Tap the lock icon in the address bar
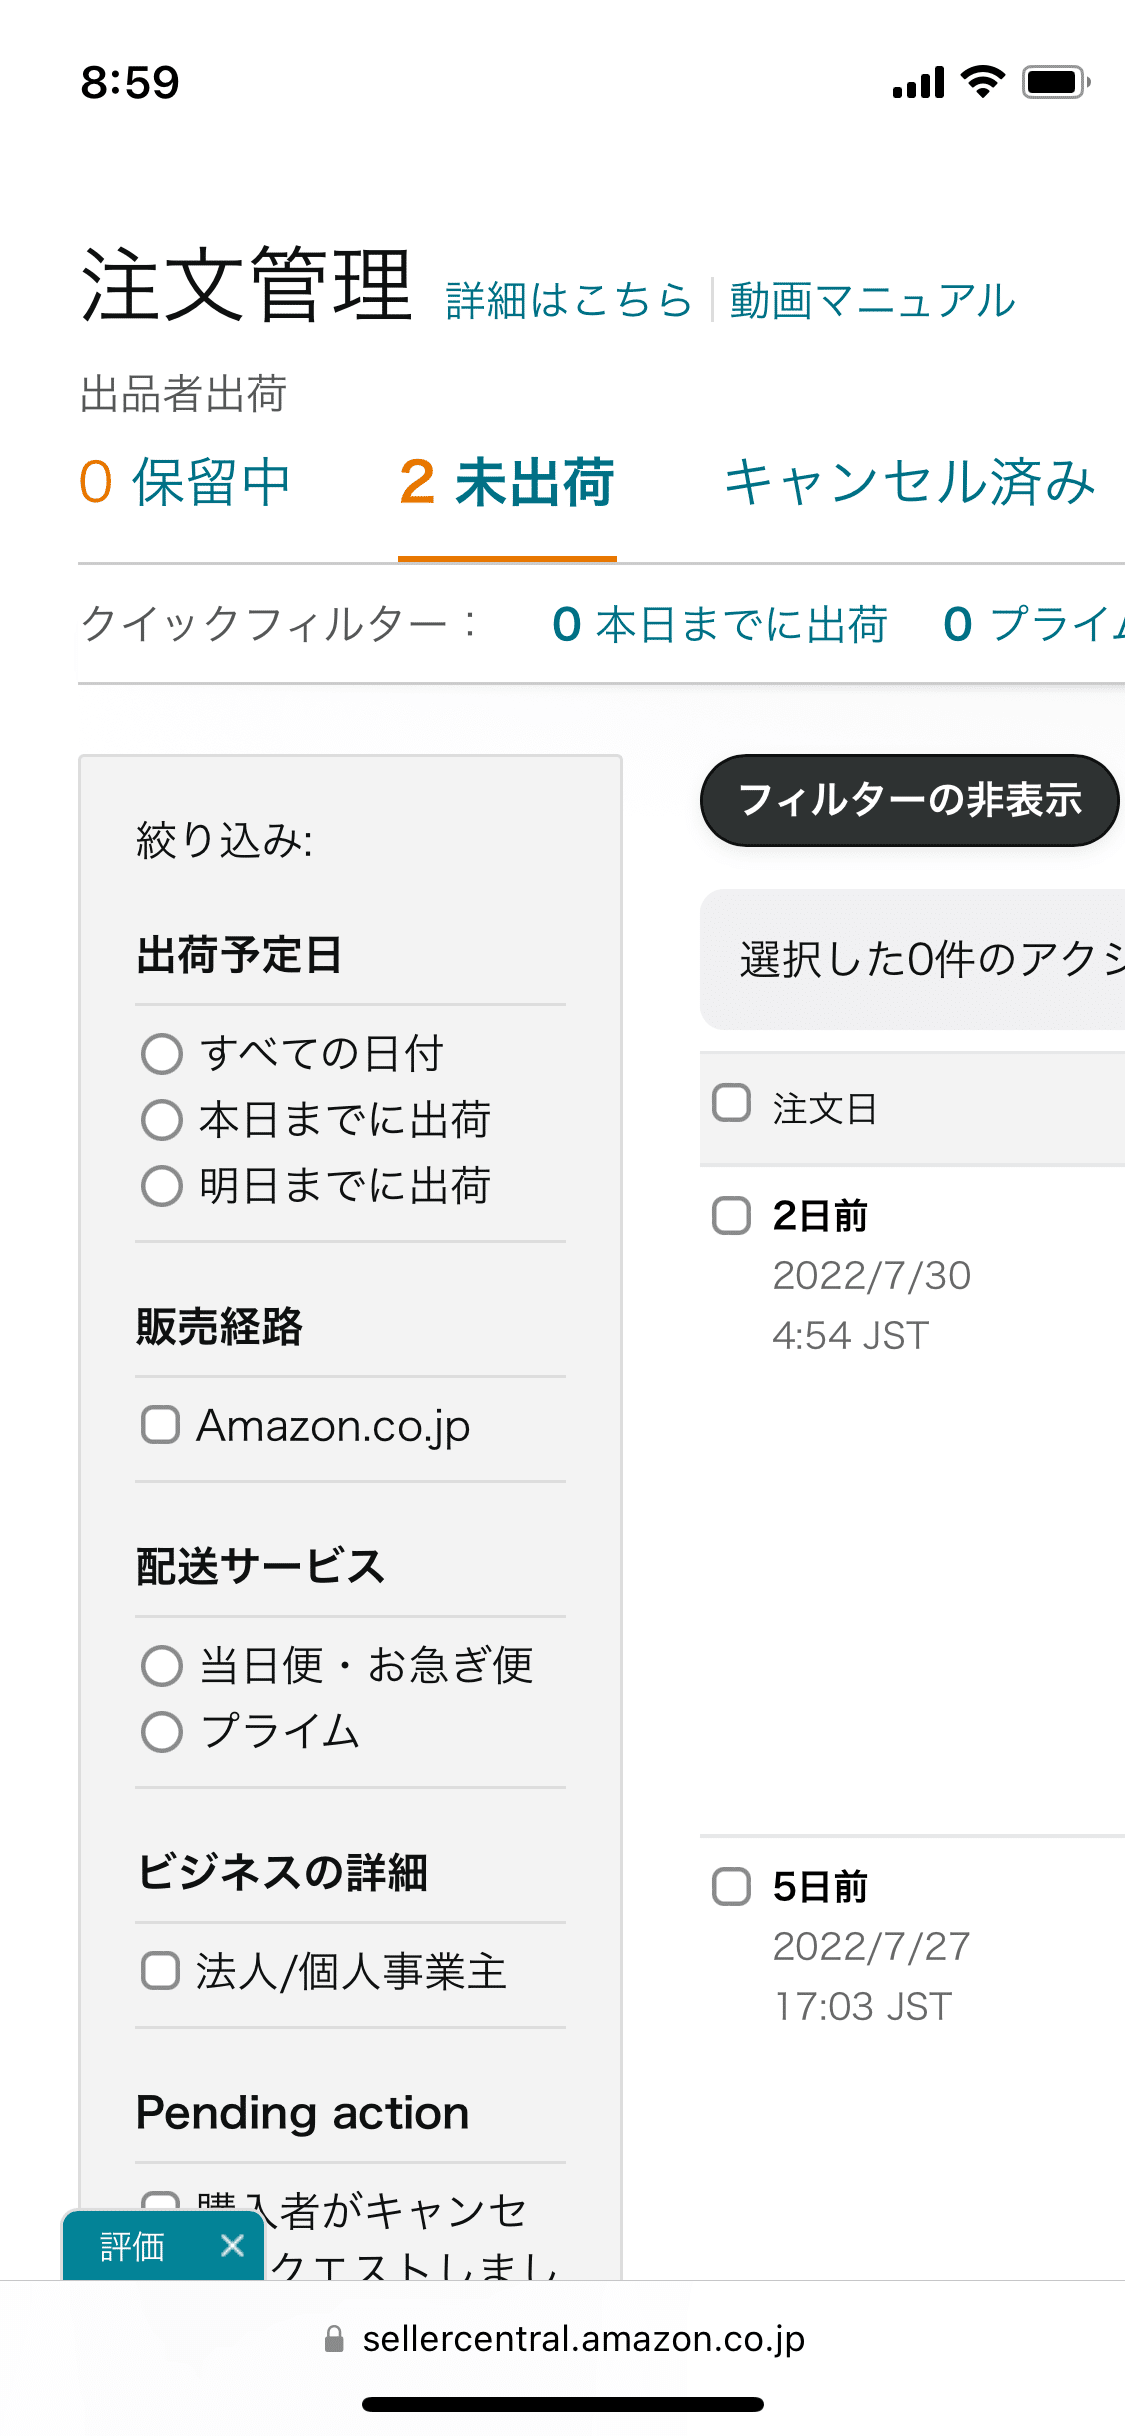Image resolution: width=1125 pixels, height=2436 pixels. point(335,2338)
